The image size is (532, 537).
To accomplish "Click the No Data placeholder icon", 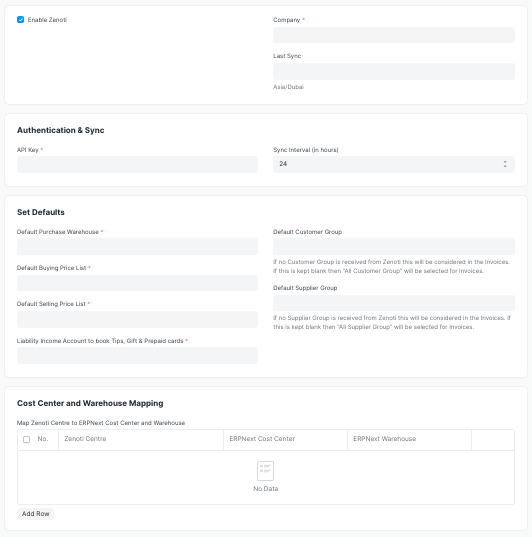I will pos(265,471).
